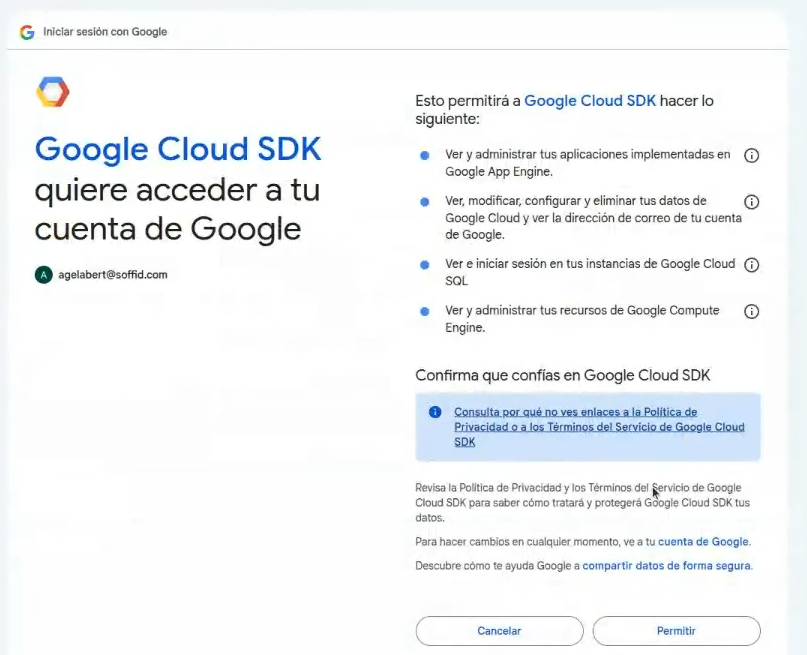Open info icon for Google Cloud data permission
807x655 pixels.
(x=751, y=202)
